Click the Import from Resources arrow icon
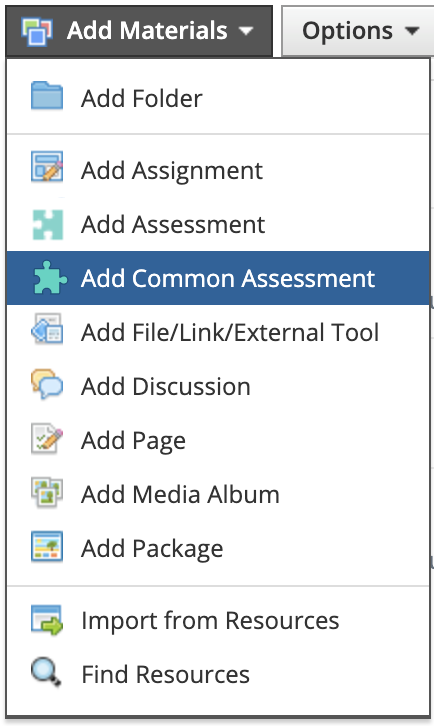The height and width of the screenshot is (726, 434). [x=47, y=620]
